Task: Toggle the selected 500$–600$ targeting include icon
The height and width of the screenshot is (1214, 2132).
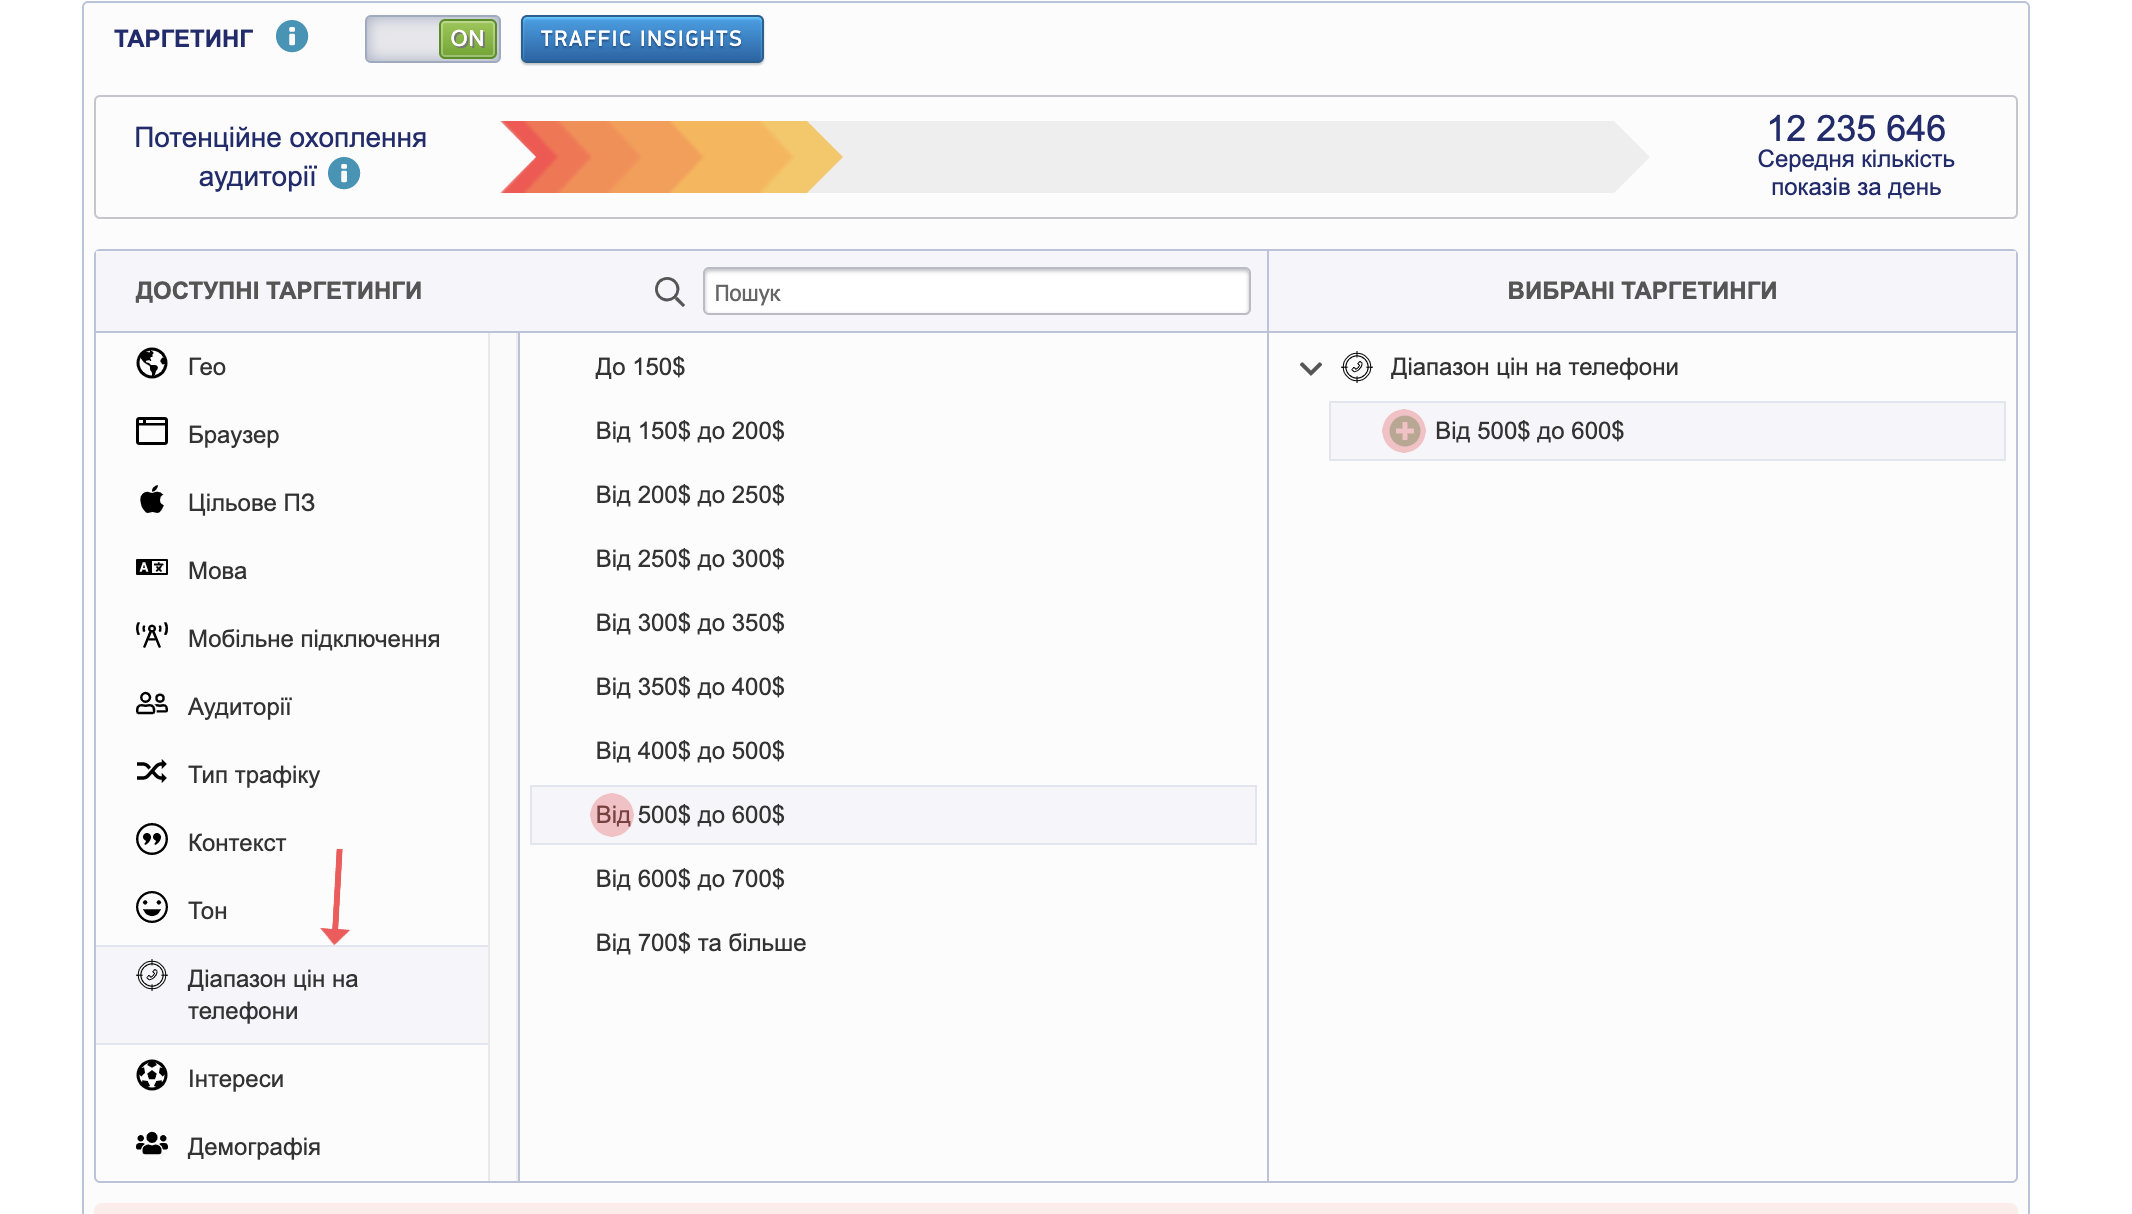Action: click(x=1404, y=431)
